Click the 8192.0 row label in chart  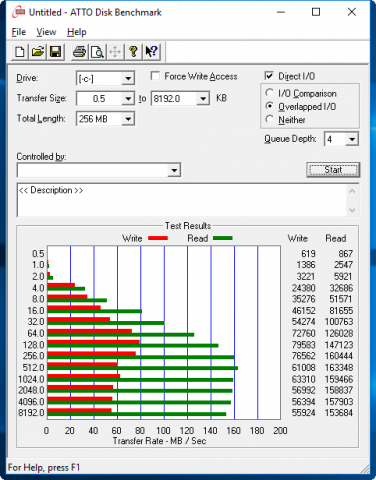coord(31,413)
